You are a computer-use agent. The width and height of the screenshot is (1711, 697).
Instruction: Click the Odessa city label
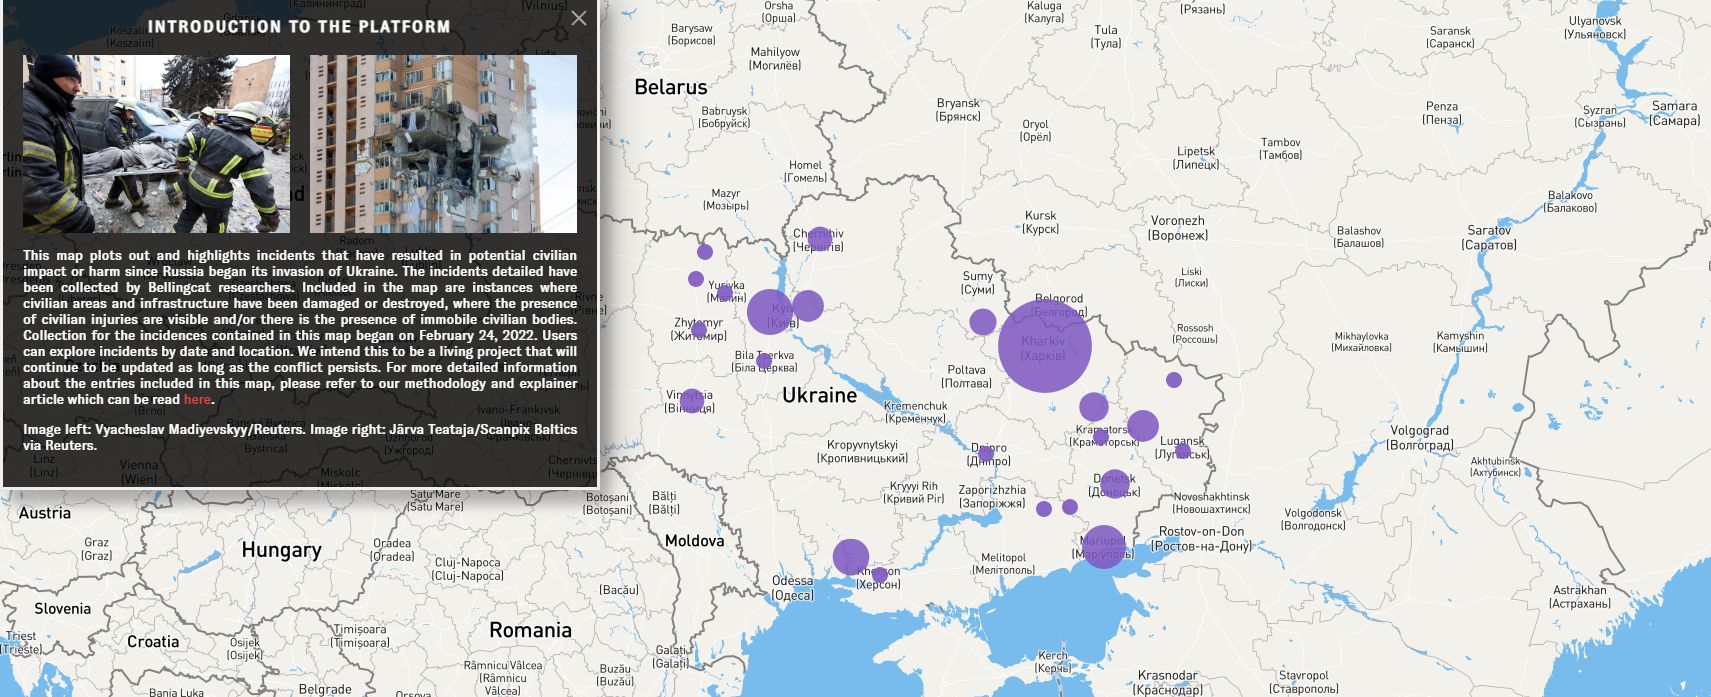click(793, 587)
